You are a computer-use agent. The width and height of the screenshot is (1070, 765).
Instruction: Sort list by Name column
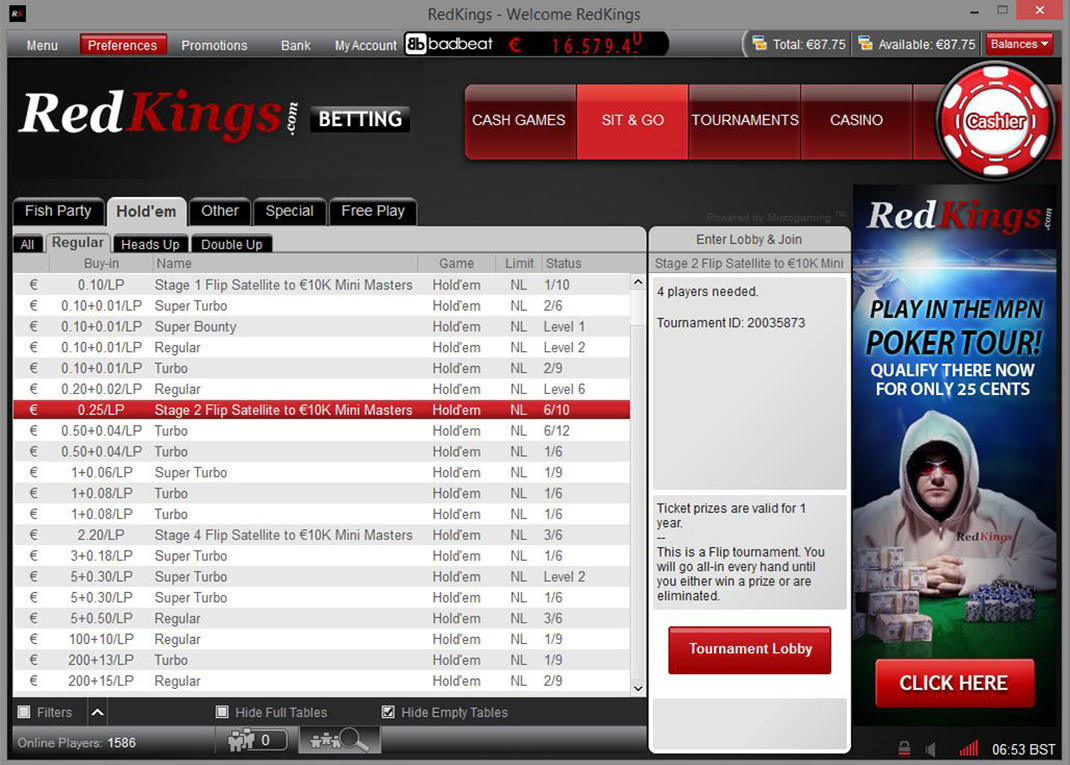click(285, 263)
